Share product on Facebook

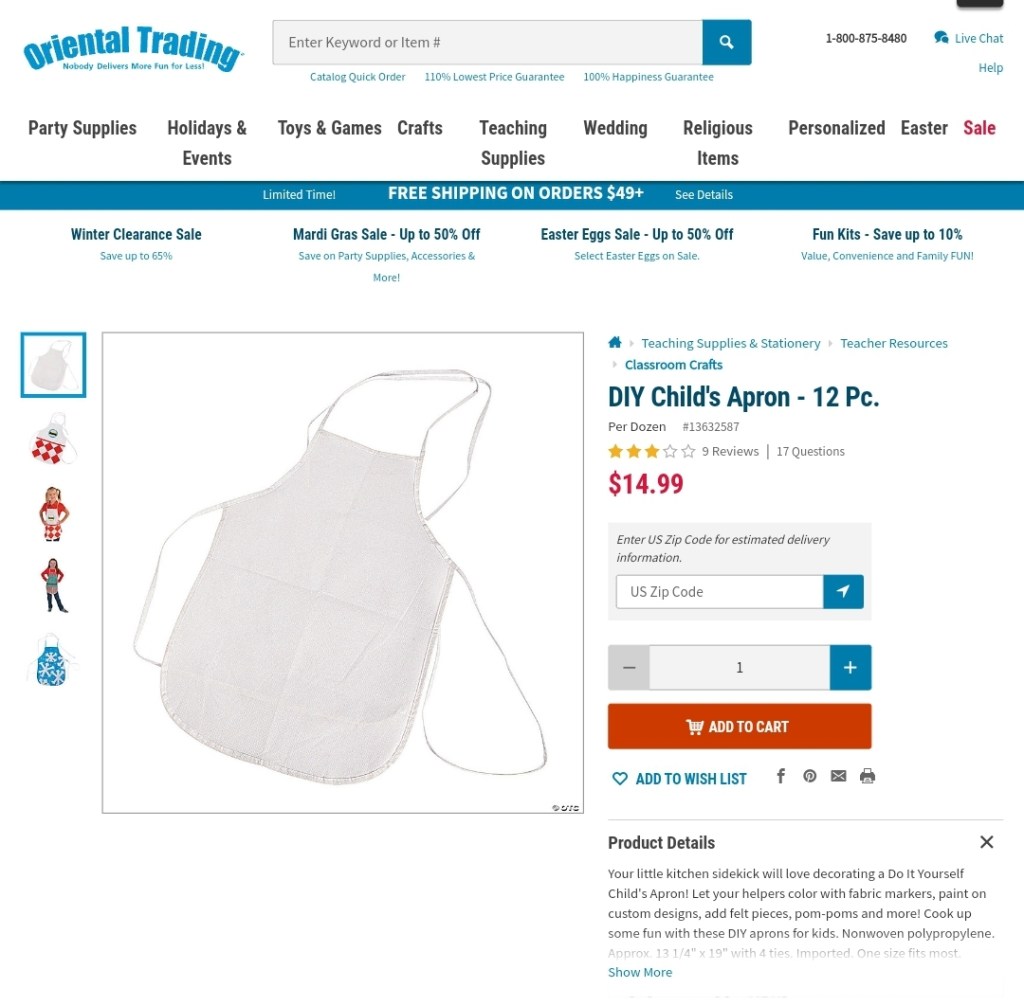click(780, 775)
